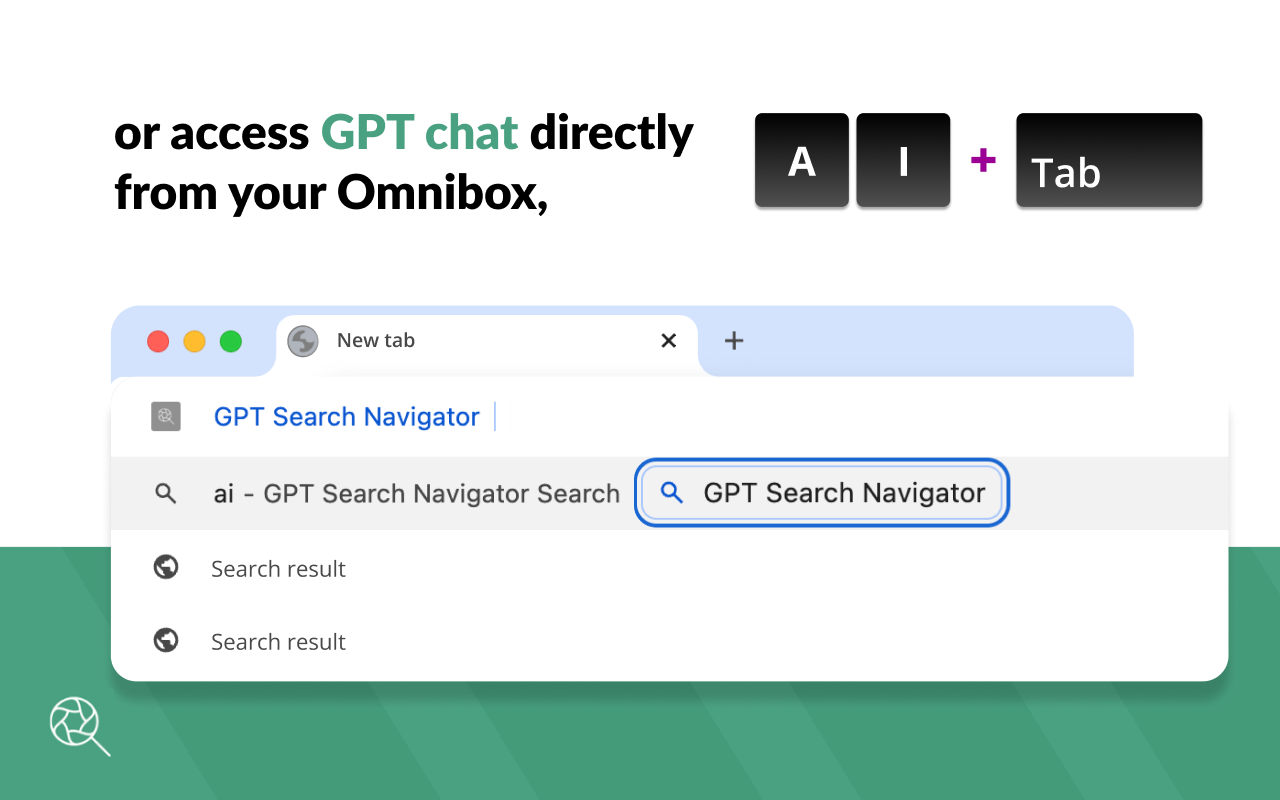Click the globe icon beside the first search result
This screenshot has height=800, width=1280.
166,567
